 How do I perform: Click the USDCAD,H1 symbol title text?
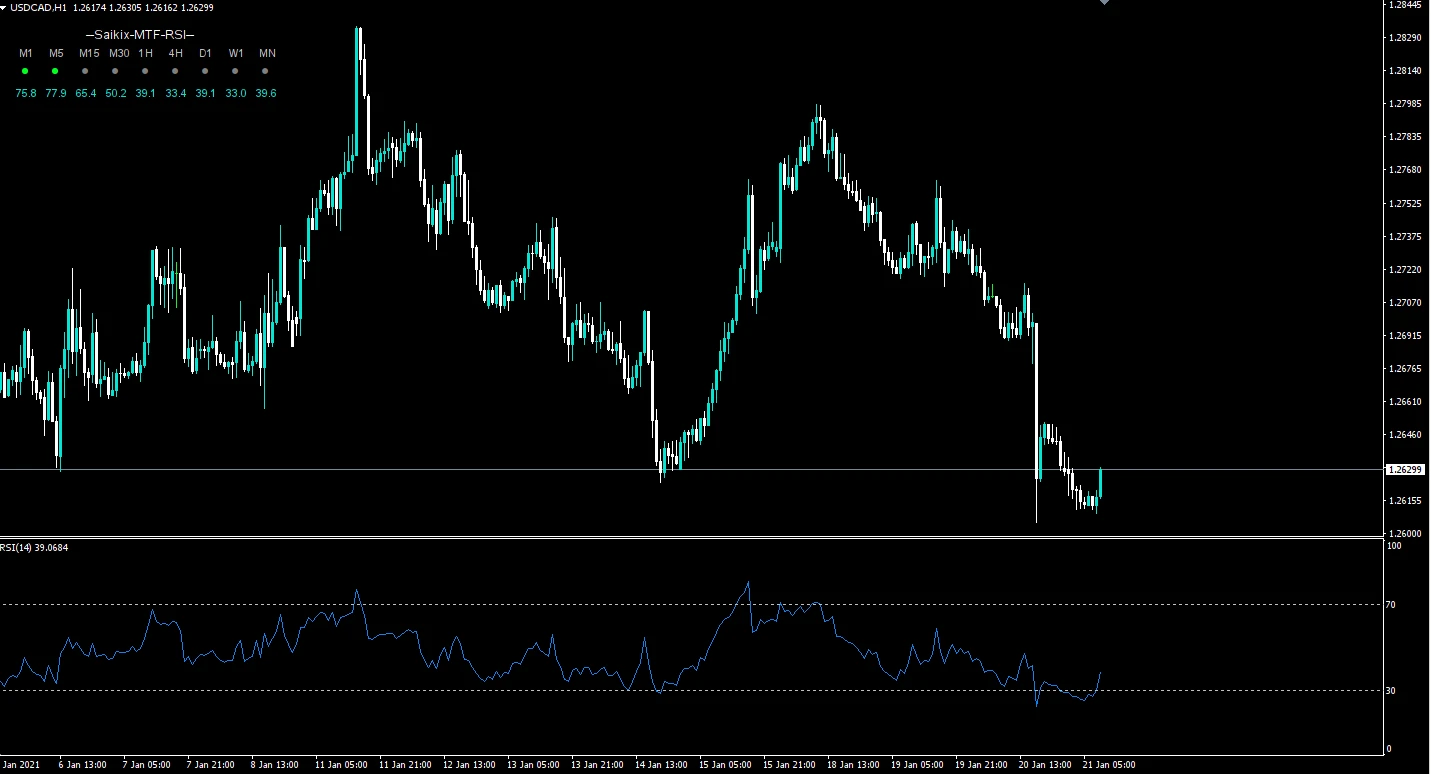click(40, 8)
